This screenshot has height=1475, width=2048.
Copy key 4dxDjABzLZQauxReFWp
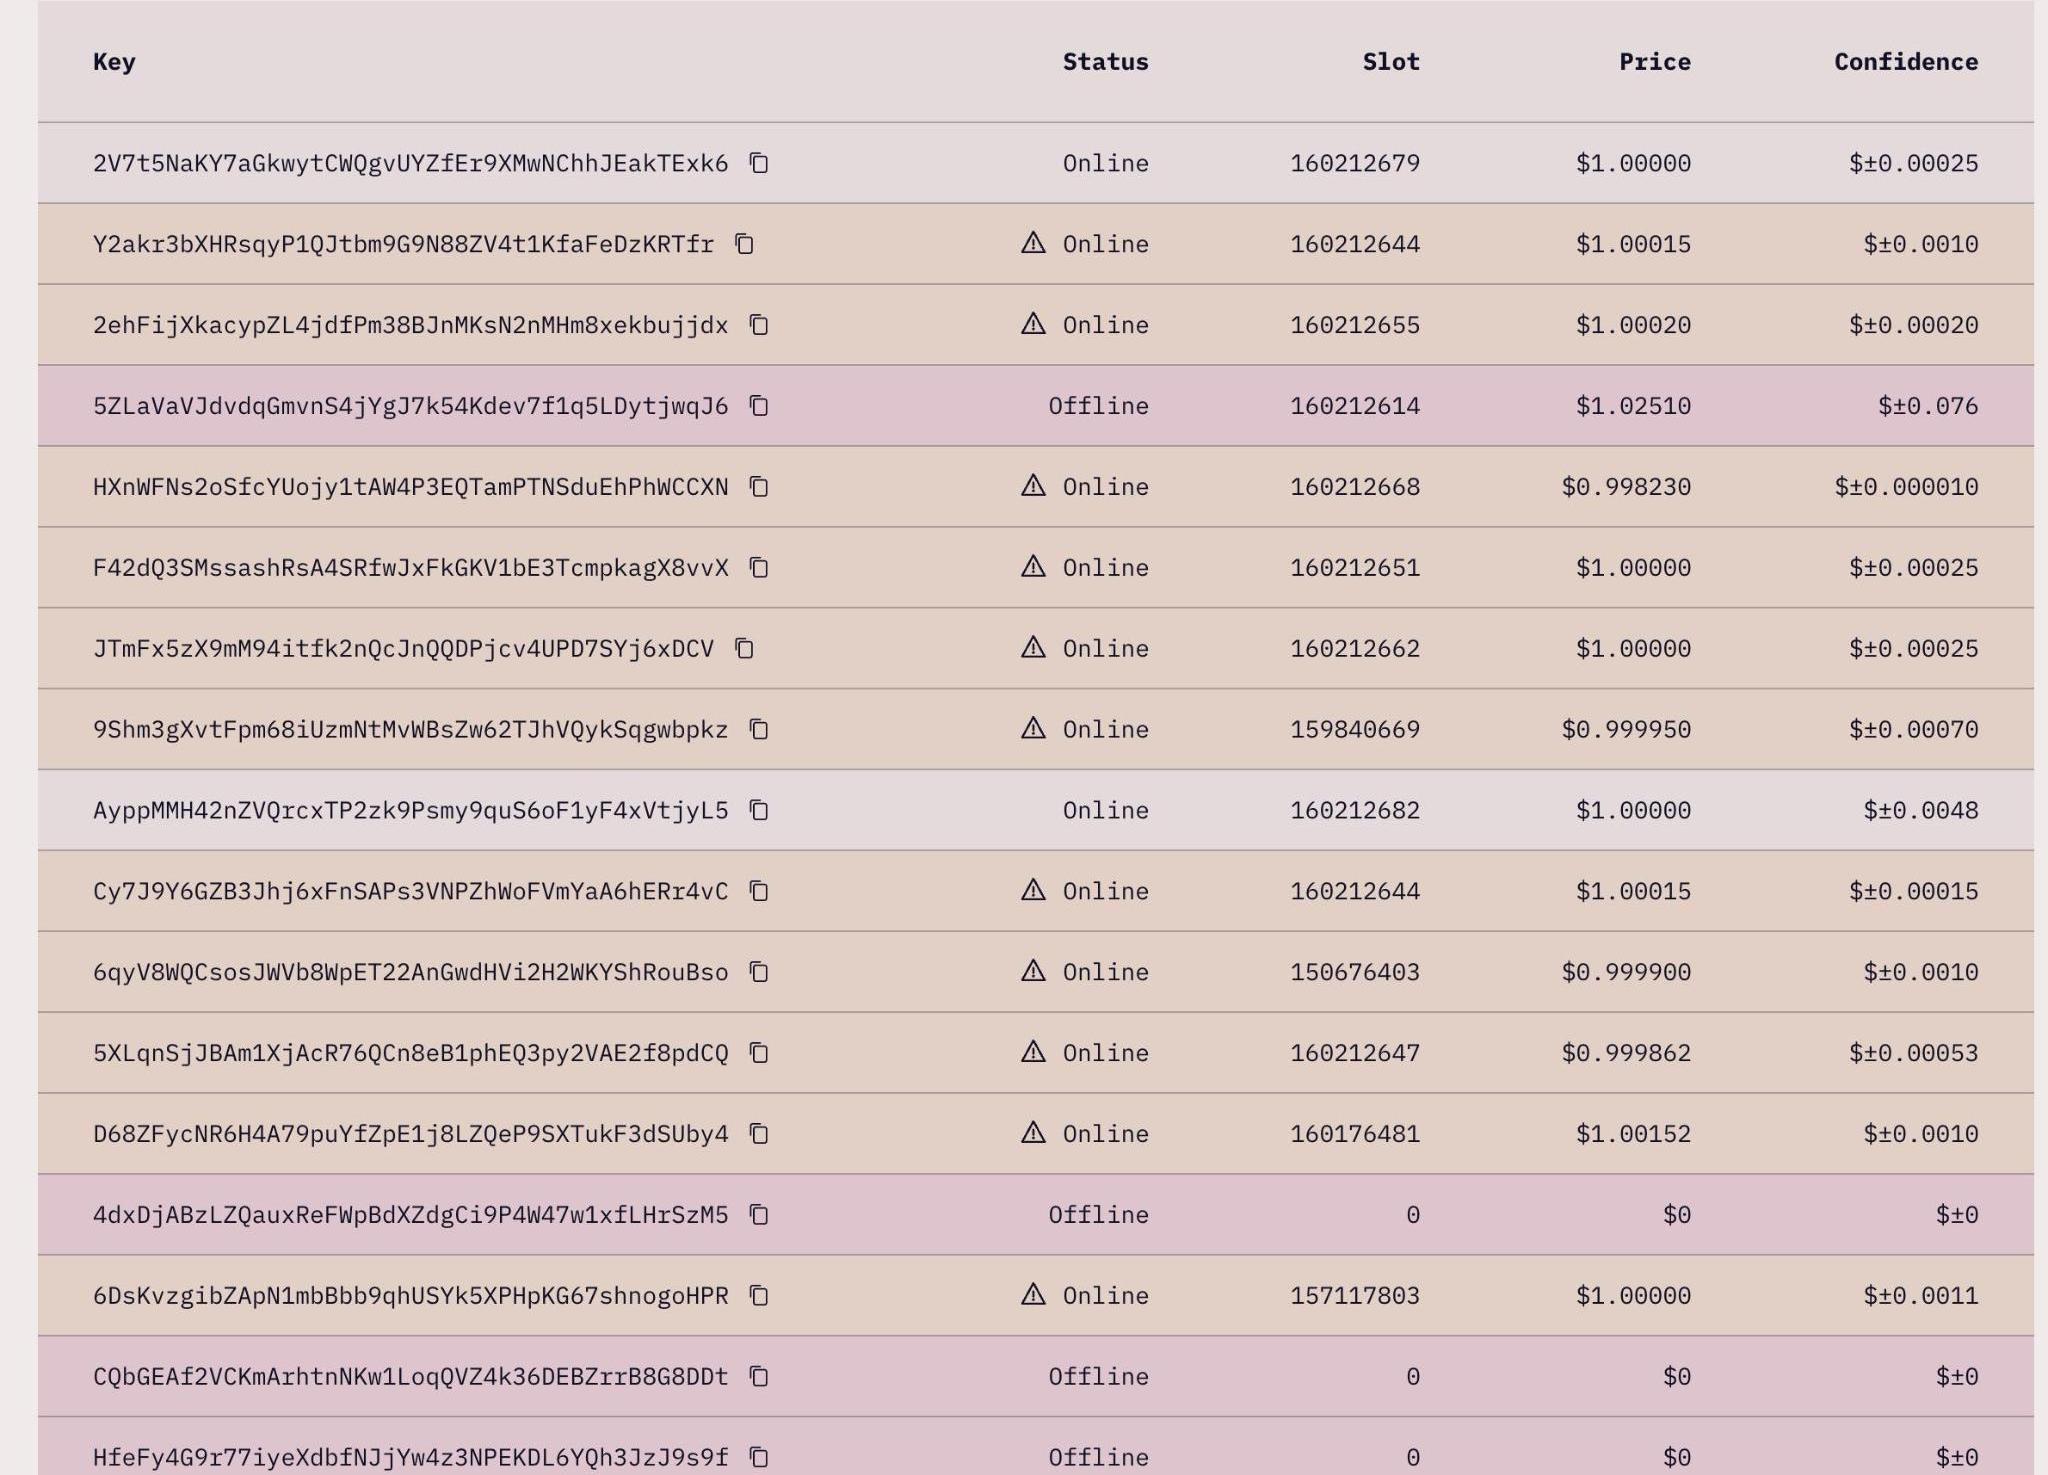759,1215
